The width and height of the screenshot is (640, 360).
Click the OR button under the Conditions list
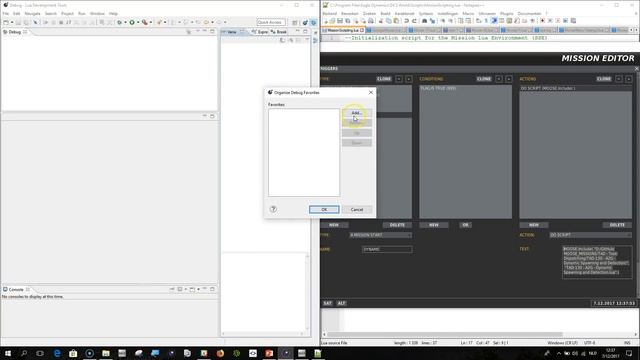(x=465, y=225)
